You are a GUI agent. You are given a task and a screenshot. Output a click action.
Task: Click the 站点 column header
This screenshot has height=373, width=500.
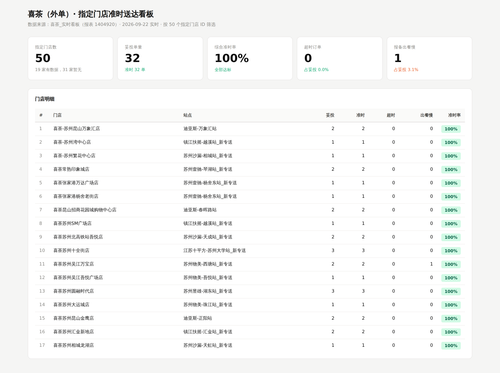point(187,115)
